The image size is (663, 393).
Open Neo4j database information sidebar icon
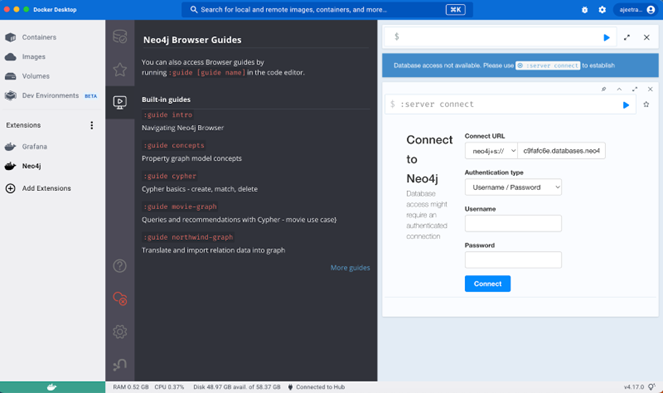coord(120,36)
